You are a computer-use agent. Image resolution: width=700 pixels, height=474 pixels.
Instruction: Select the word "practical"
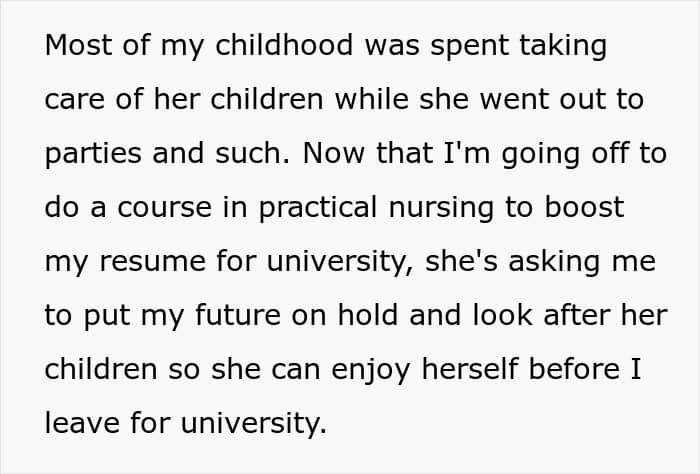pyautogui.click(x=318, y=208)
